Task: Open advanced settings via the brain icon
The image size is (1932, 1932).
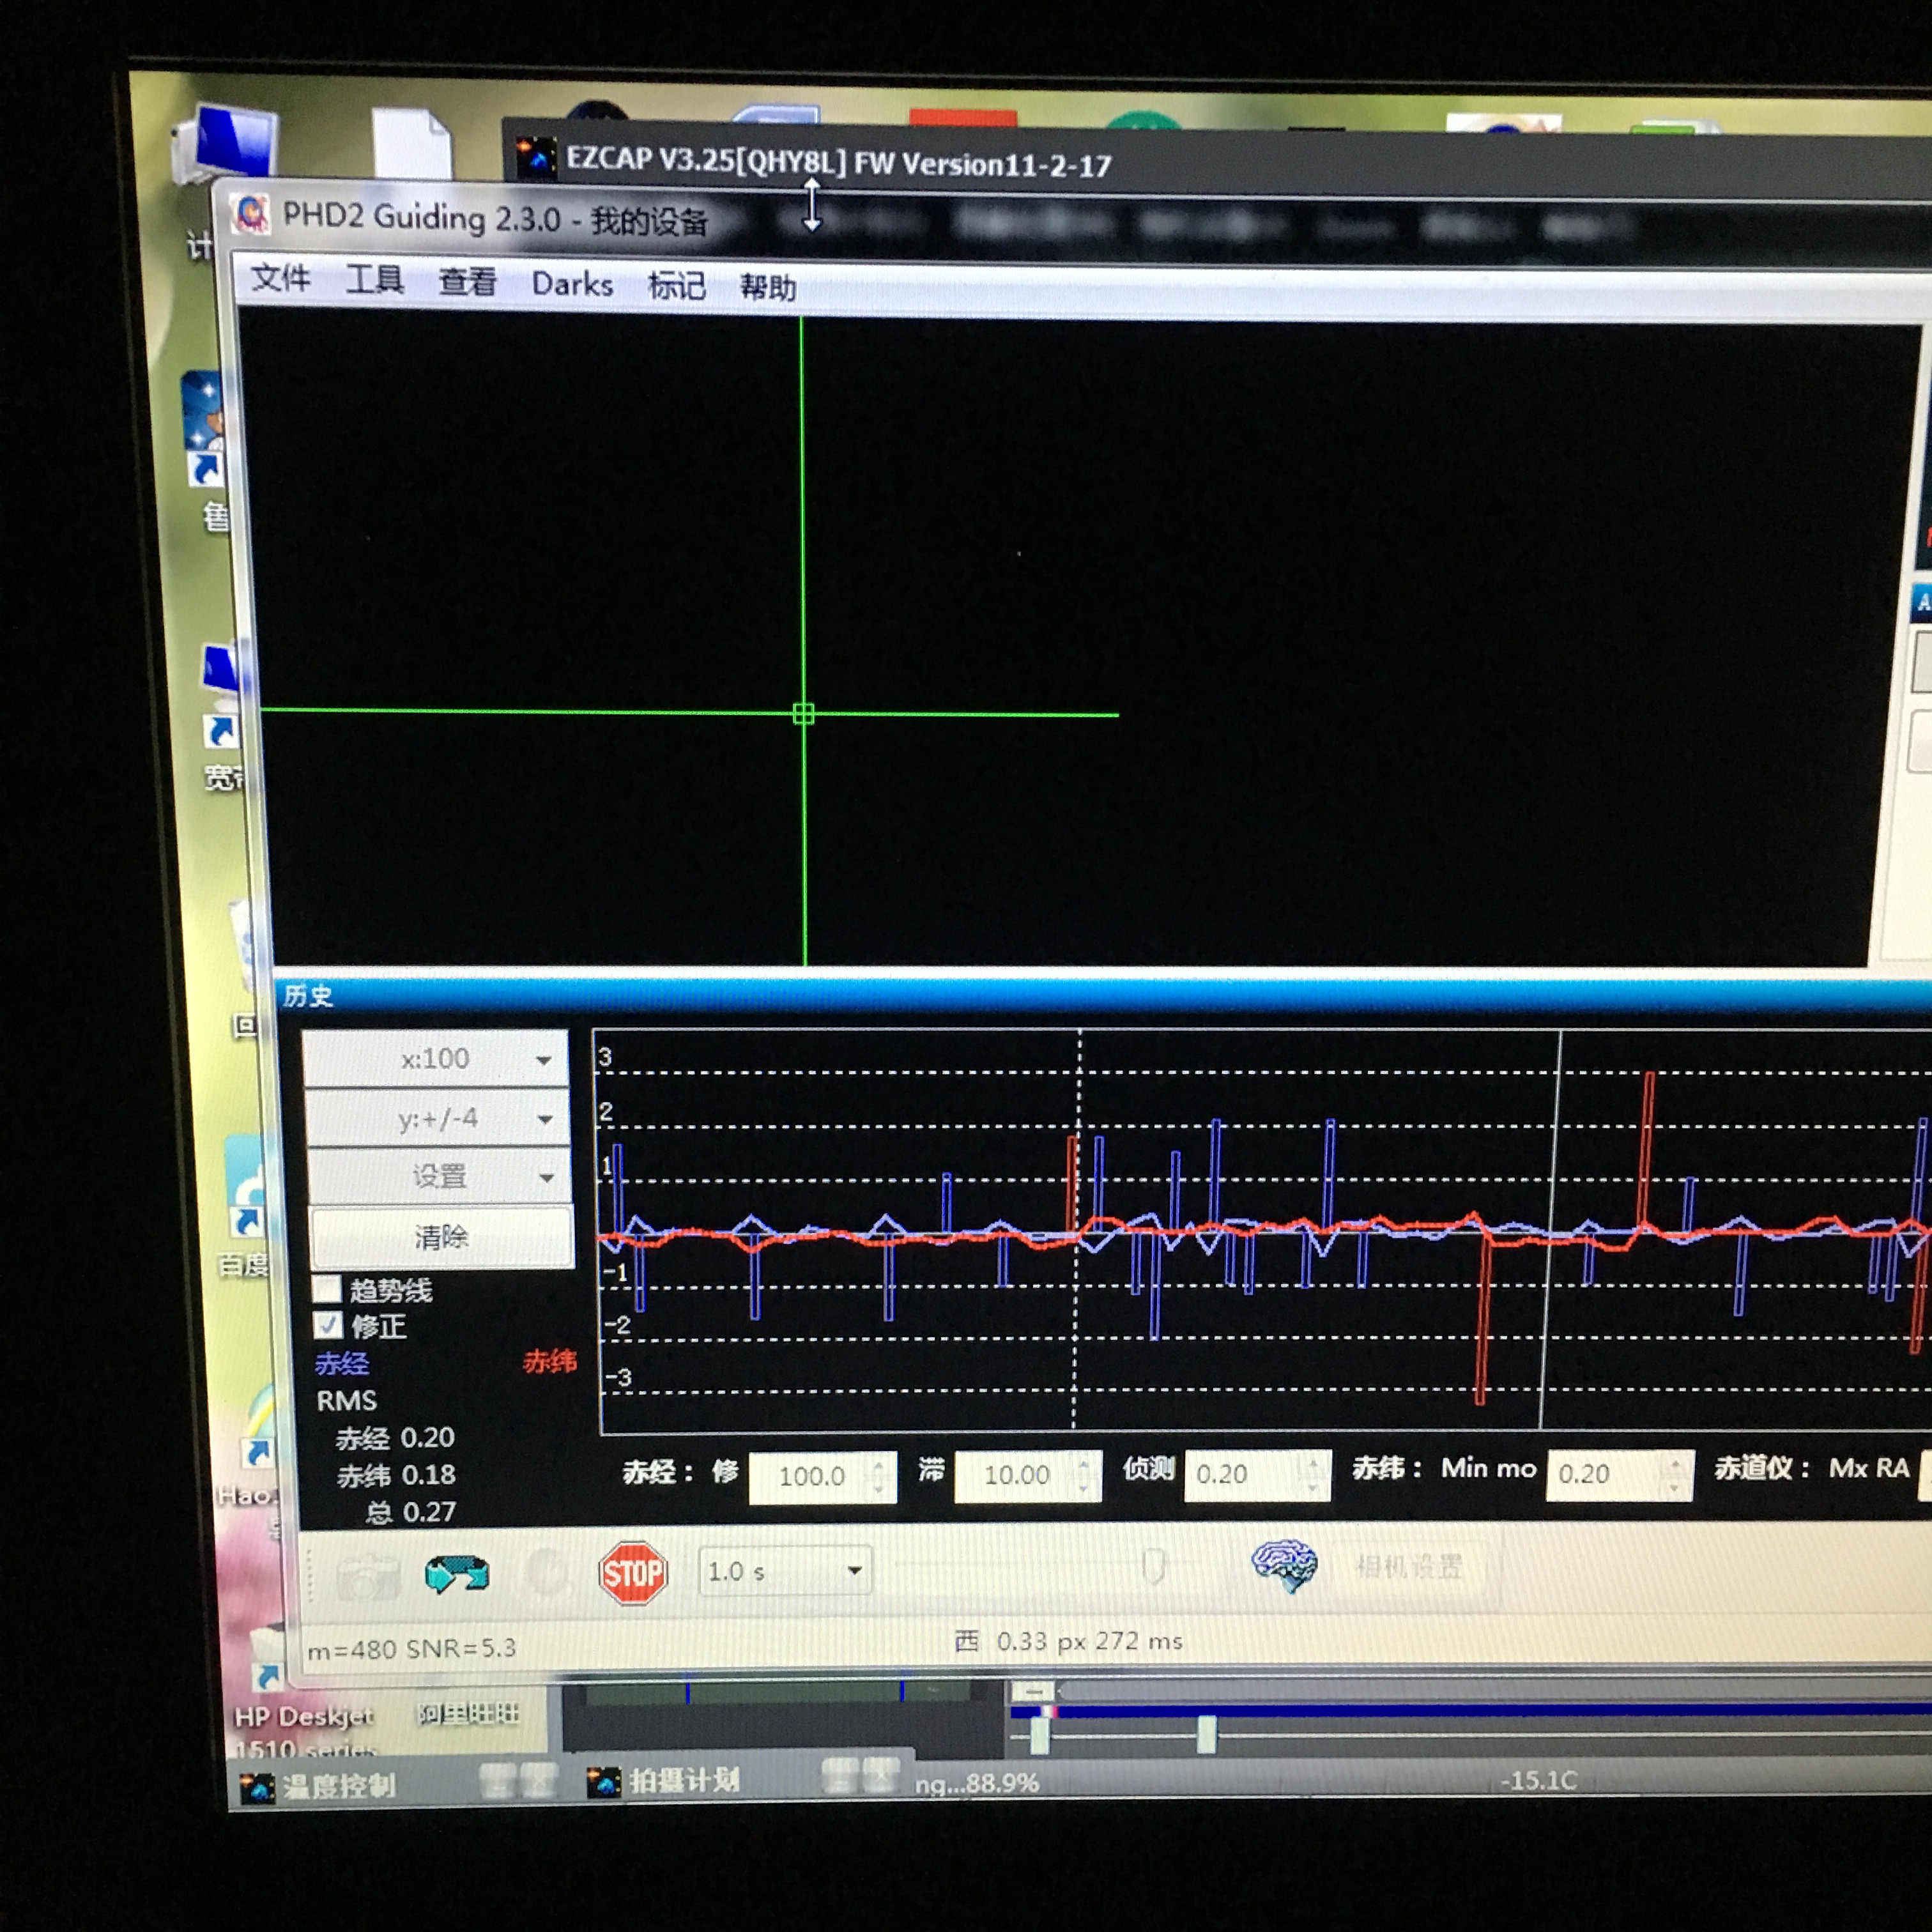Action: click(x=1285, y=1565)
